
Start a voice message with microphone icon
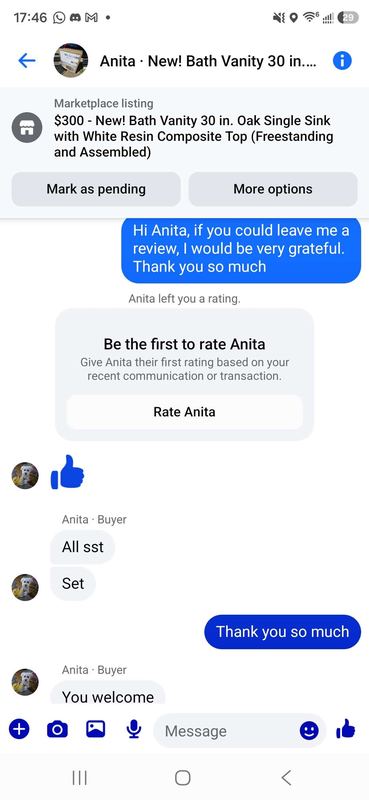134,730
